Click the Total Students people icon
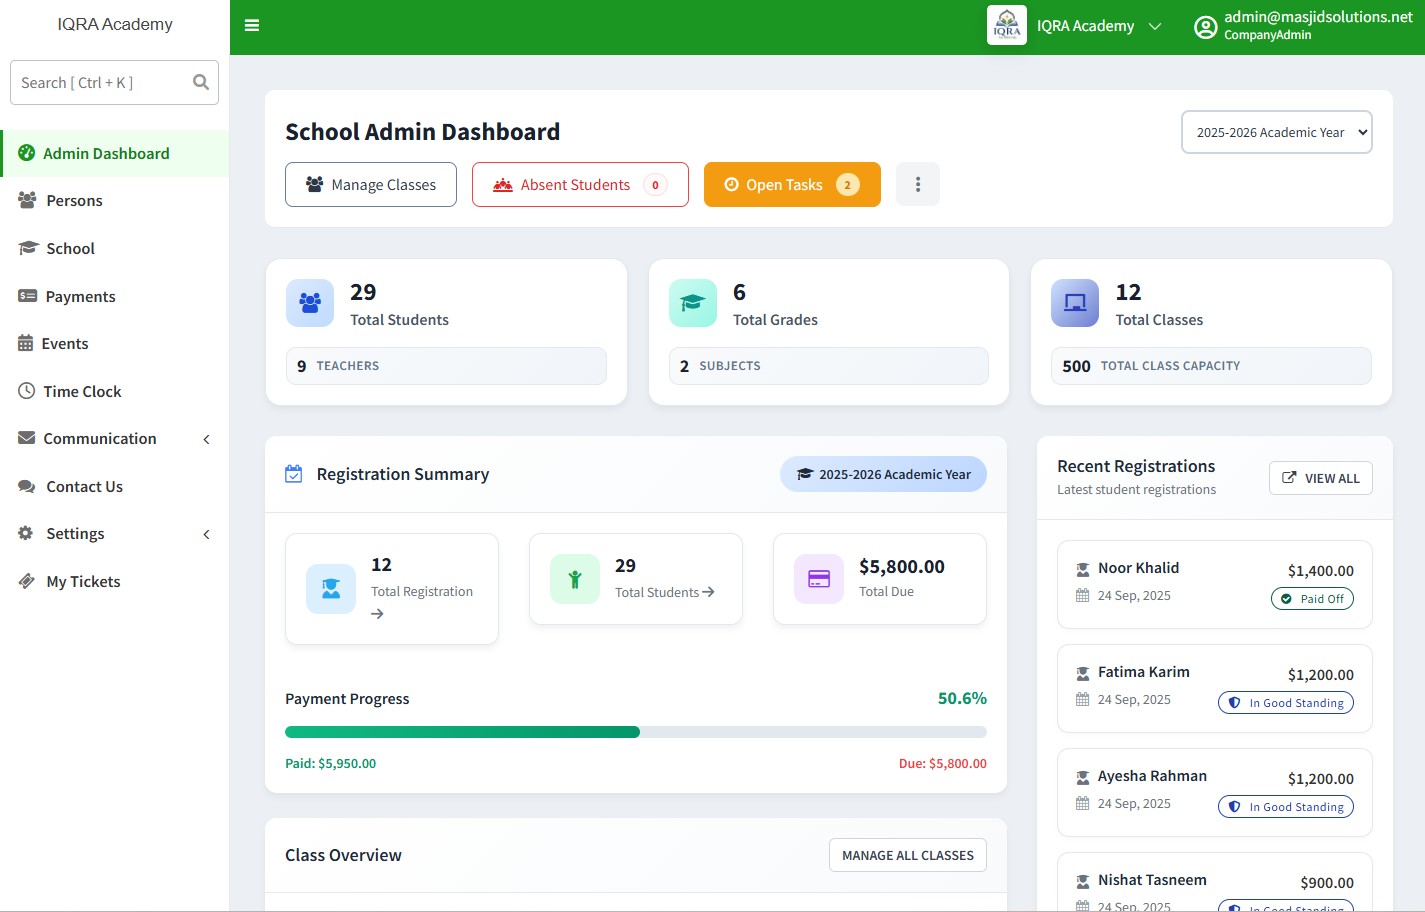1425x912 pixels. 310,303
